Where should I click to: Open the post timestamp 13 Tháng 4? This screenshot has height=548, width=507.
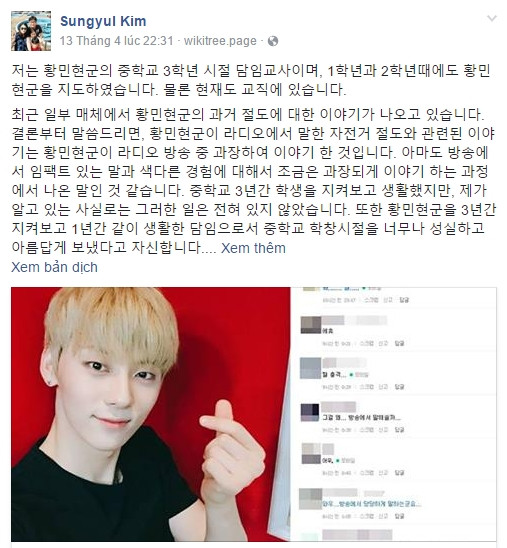pyautogui.click(x=116, y=41)
